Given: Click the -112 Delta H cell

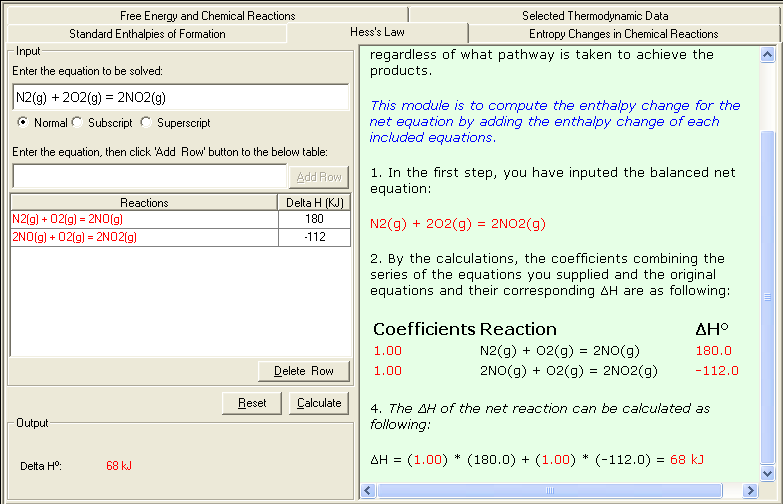Looking at the screenshot, I should coord(314,237).
